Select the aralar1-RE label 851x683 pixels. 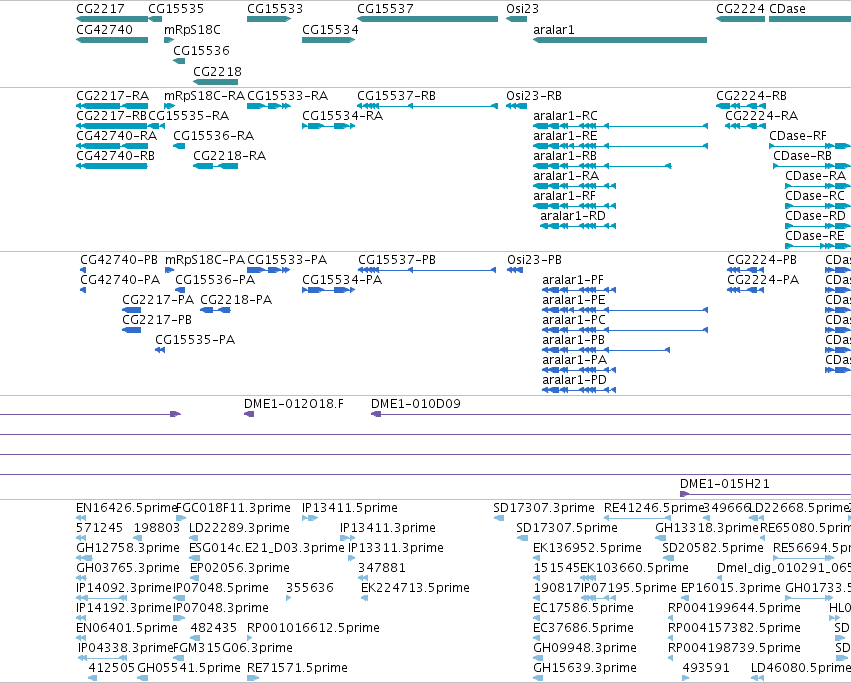click(565, 136)
